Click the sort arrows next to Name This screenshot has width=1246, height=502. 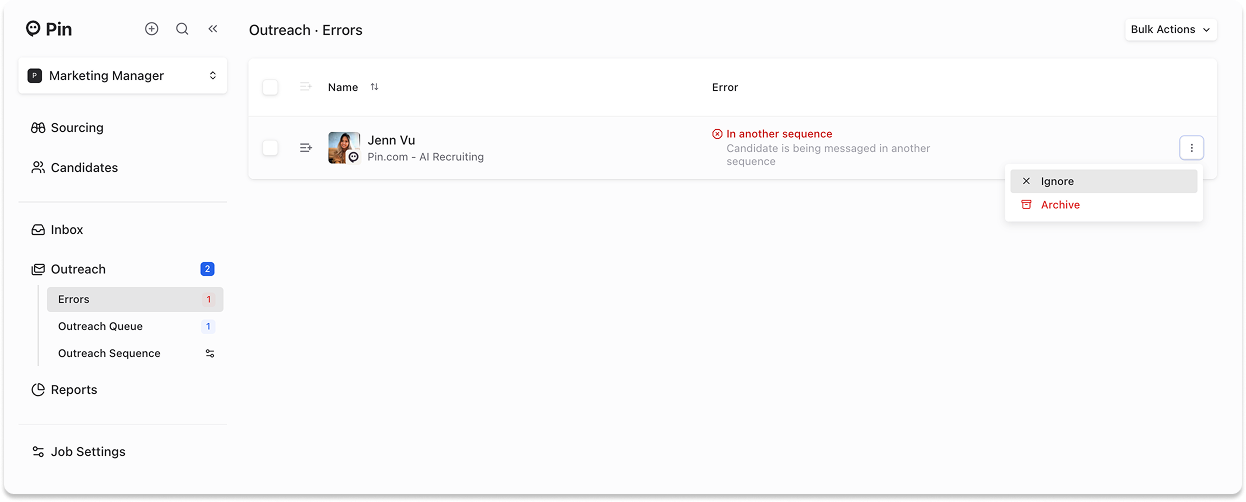coord(375,87)
